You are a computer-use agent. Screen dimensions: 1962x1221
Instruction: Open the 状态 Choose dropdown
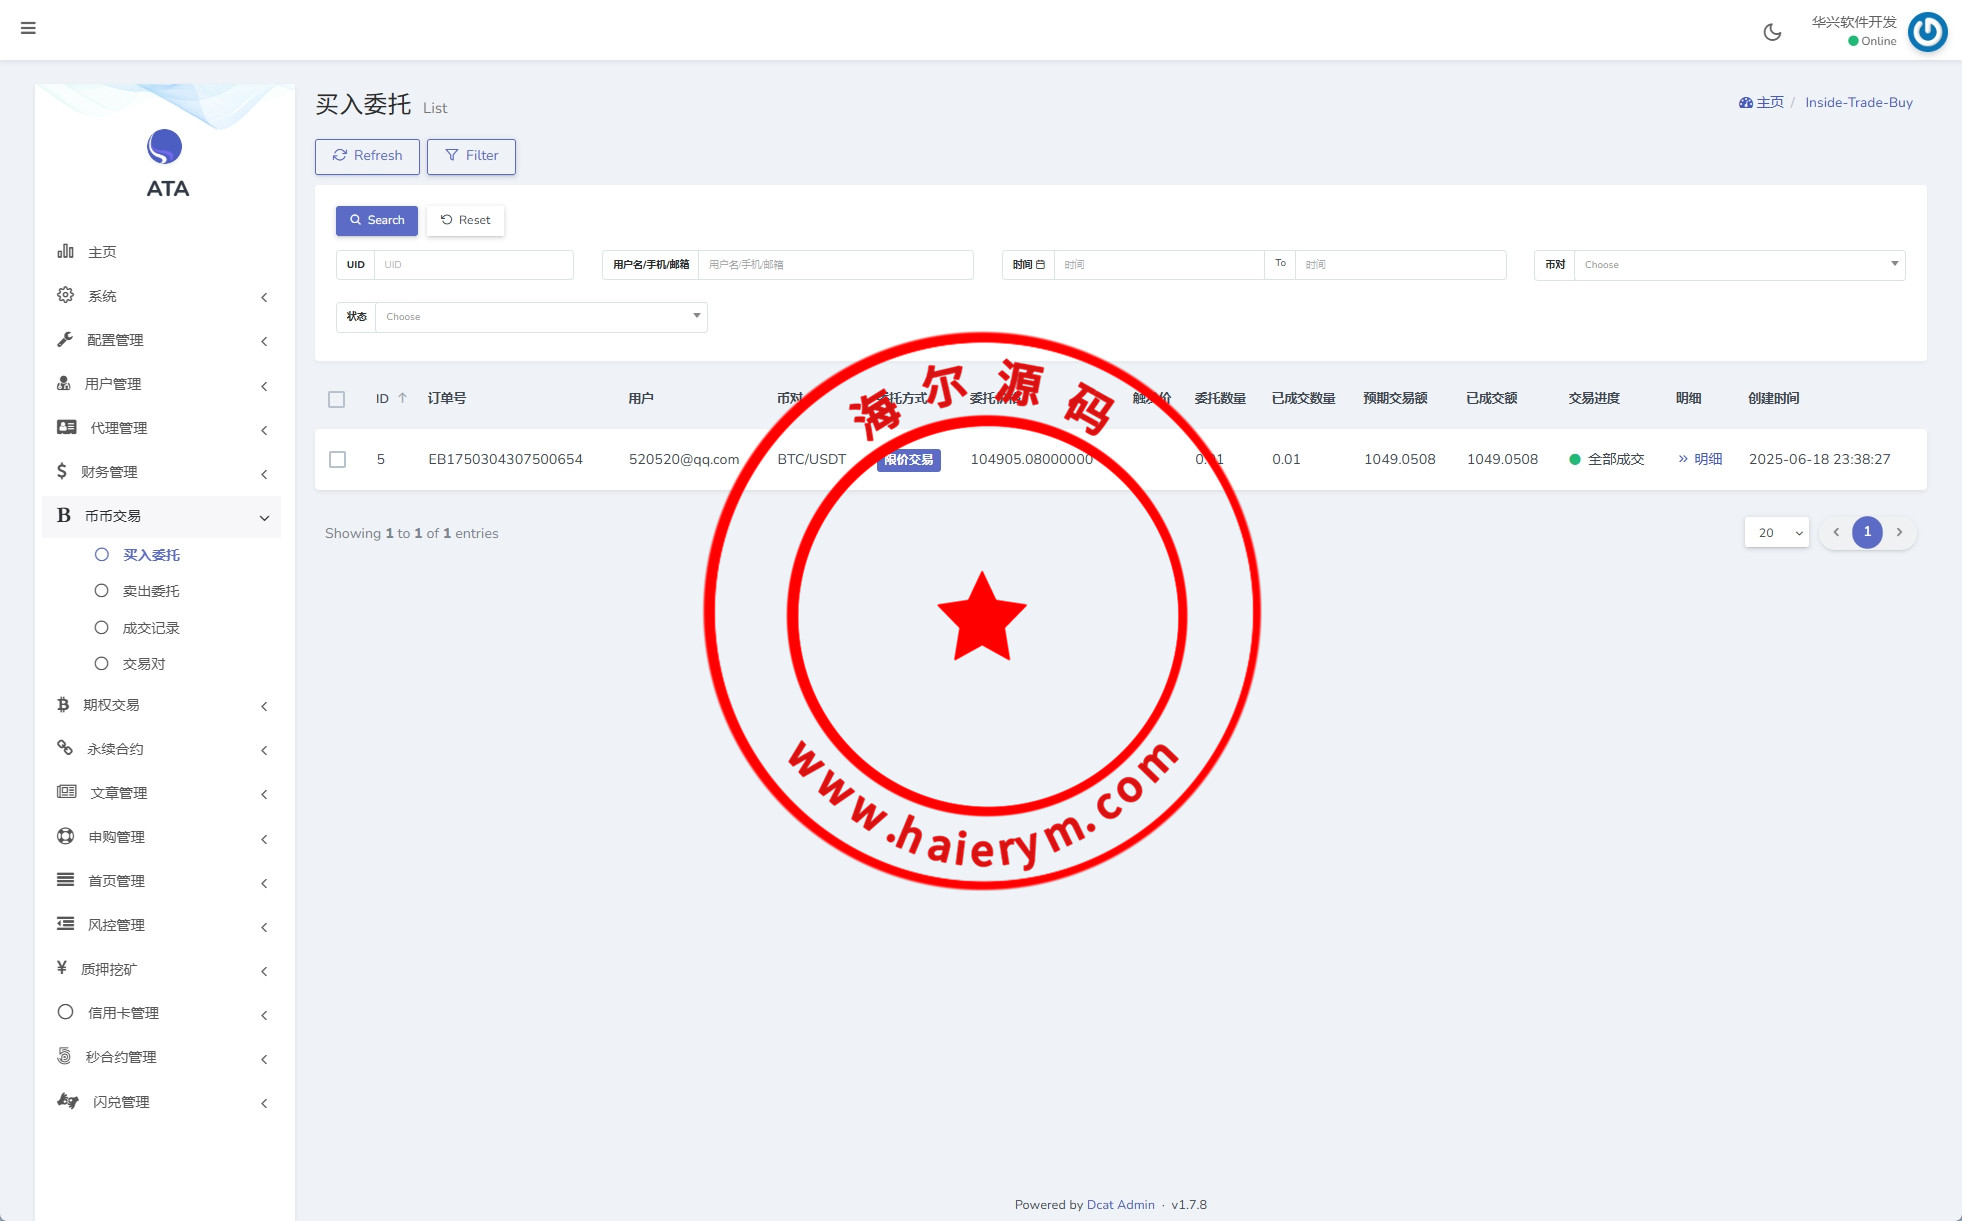coord(540,317)
